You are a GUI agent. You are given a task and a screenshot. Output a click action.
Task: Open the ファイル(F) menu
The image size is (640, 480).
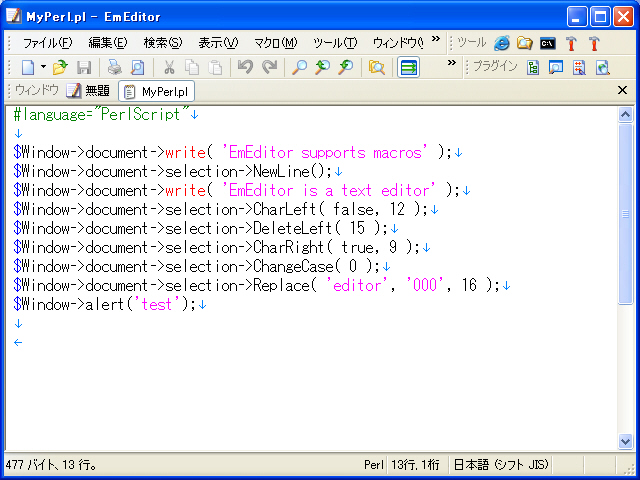[47, 43]
